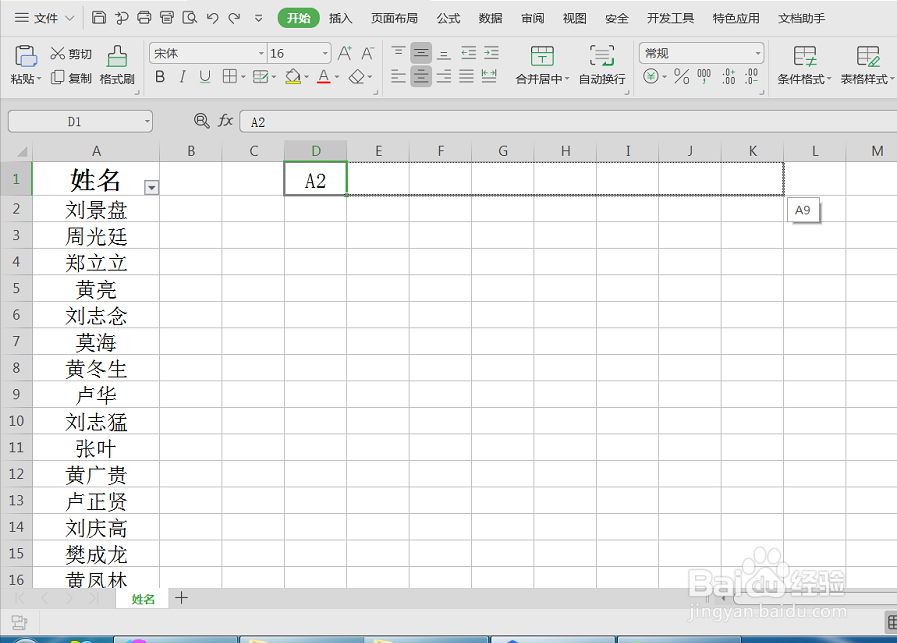Expand the Name Box D1 dropdown
The width and height of the screenshot is (897, 643).
click(147, 121)
